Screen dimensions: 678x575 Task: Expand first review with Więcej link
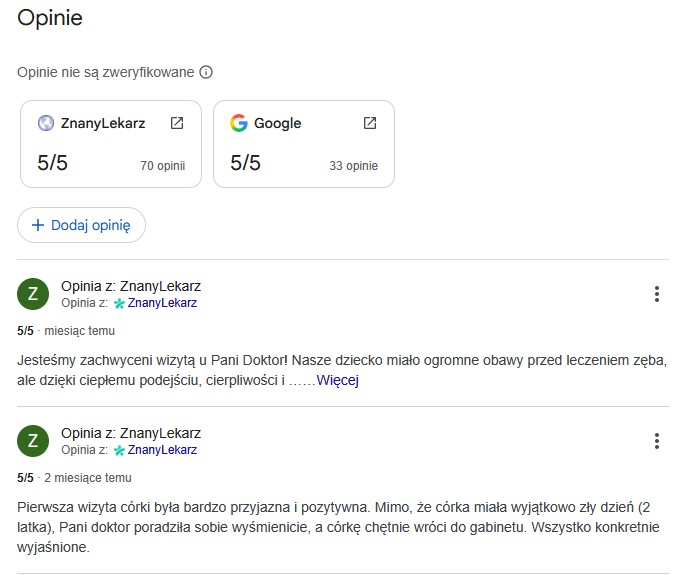337,380
